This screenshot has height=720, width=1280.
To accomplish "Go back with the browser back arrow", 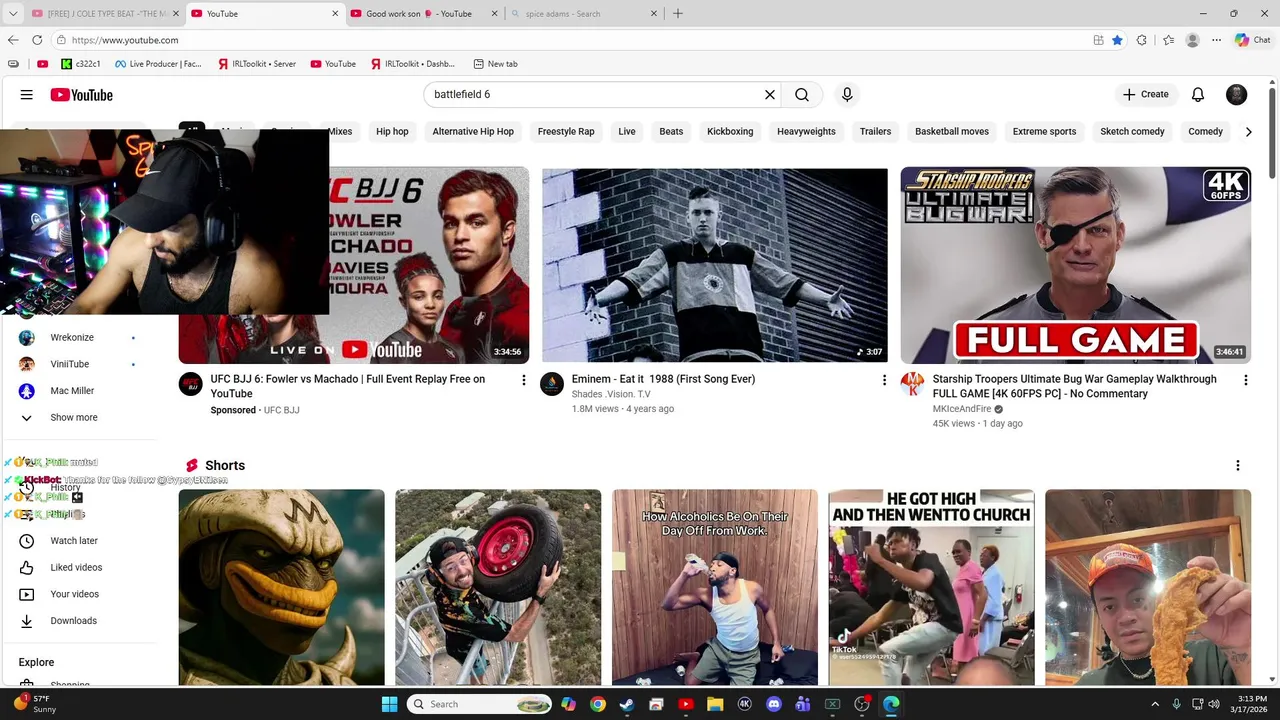I will click(13, 40).
